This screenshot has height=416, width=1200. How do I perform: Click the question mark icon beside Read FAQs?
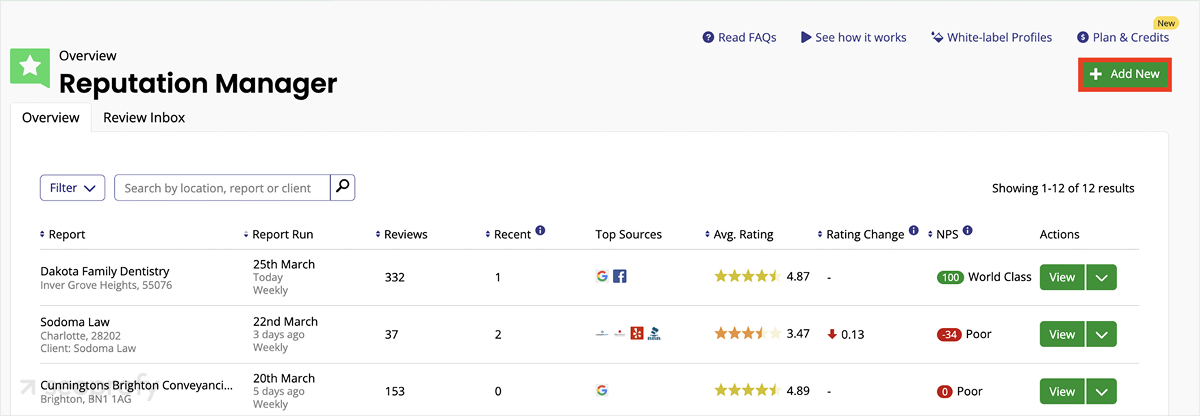click(708, 37)
